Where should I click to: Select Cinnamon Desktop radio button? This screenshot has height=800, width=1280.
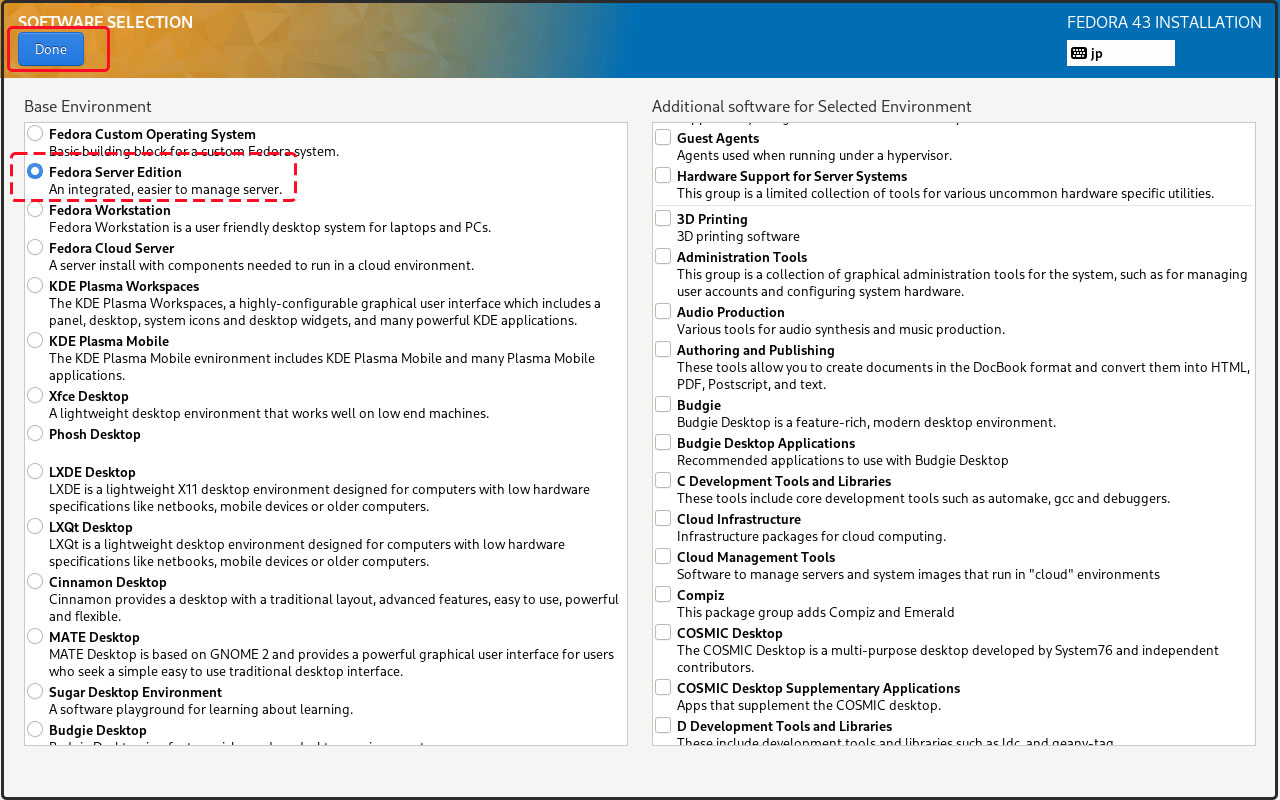coord(36,582)
